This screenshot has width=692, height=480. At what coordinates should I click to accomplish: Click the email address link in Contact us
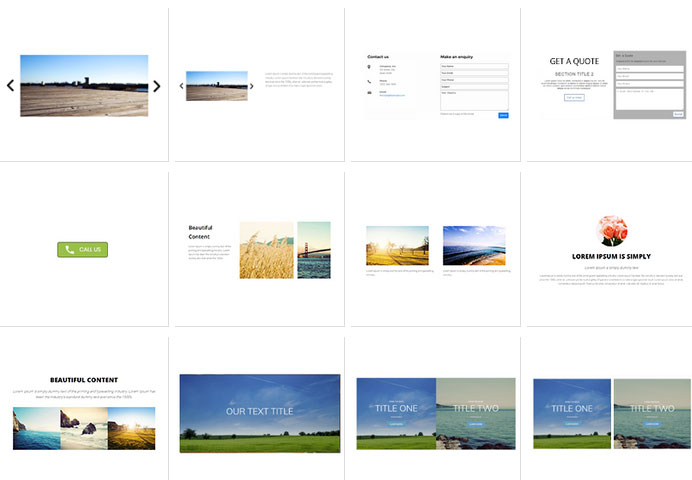[390, 95]
